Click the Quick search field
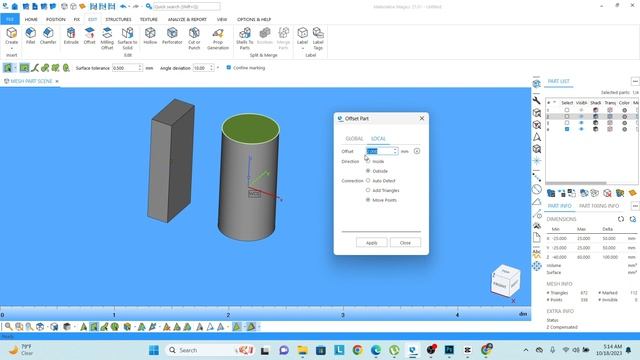640x360 pixels. click(187, 7)
